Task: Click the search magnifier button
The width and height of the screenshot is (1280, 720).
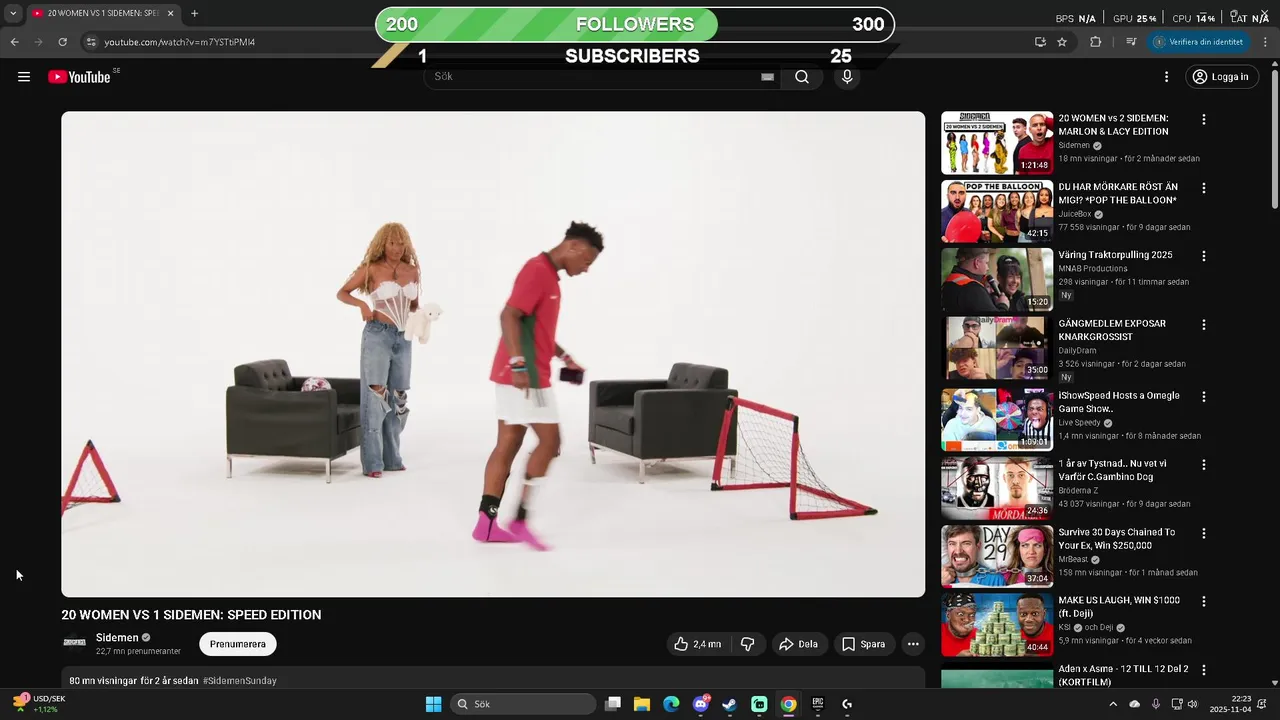Action: pos(802,77)
